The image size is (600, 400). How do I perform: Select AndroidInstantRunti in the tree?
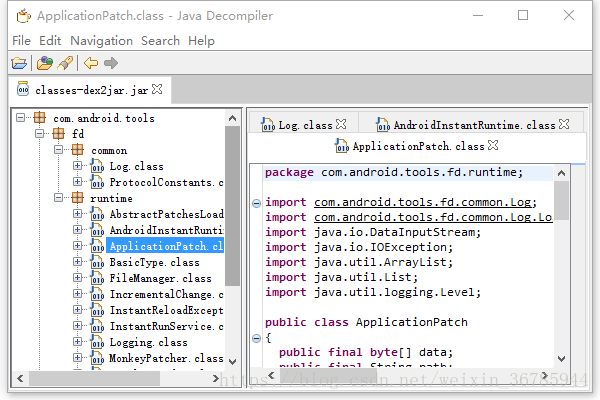[x=166, y=230]
